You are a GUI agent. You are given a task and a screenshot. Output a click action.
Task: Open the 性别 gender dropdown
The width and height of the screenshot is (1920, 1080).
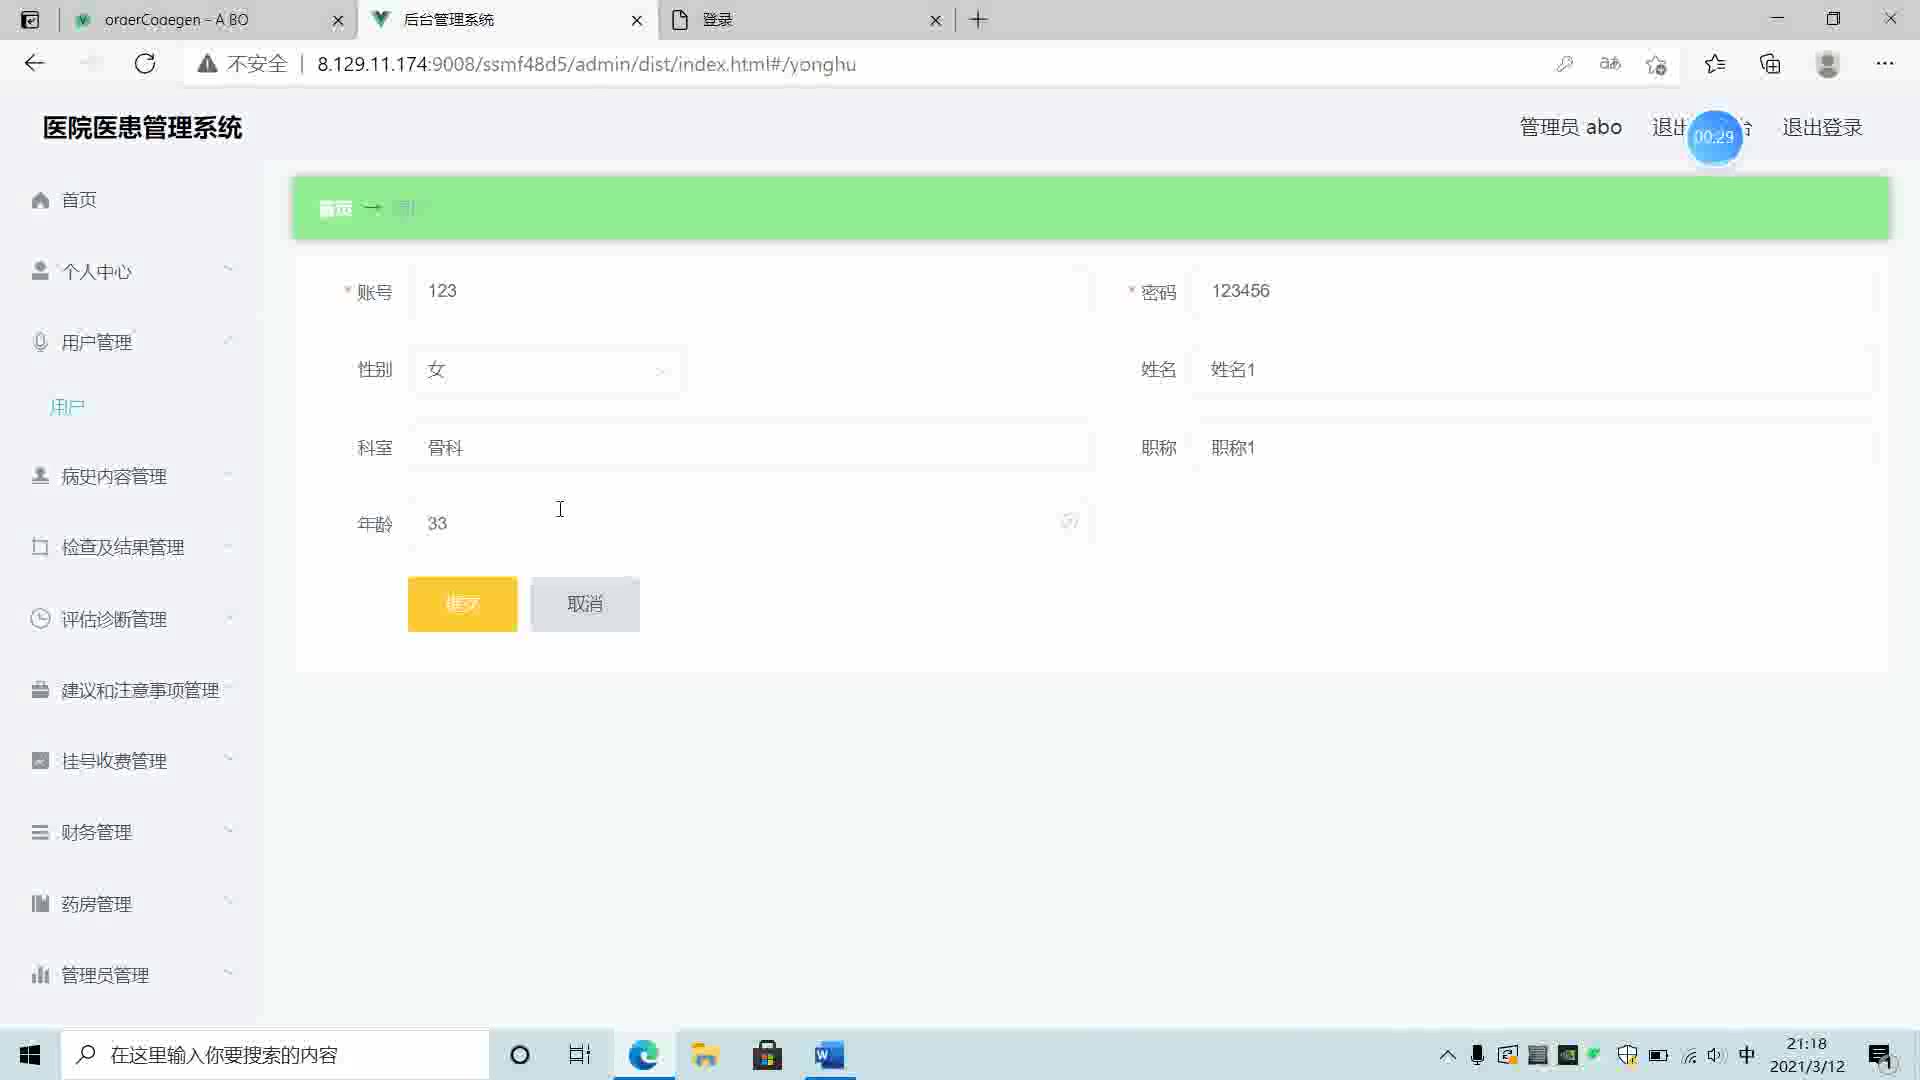coord(546,370)
